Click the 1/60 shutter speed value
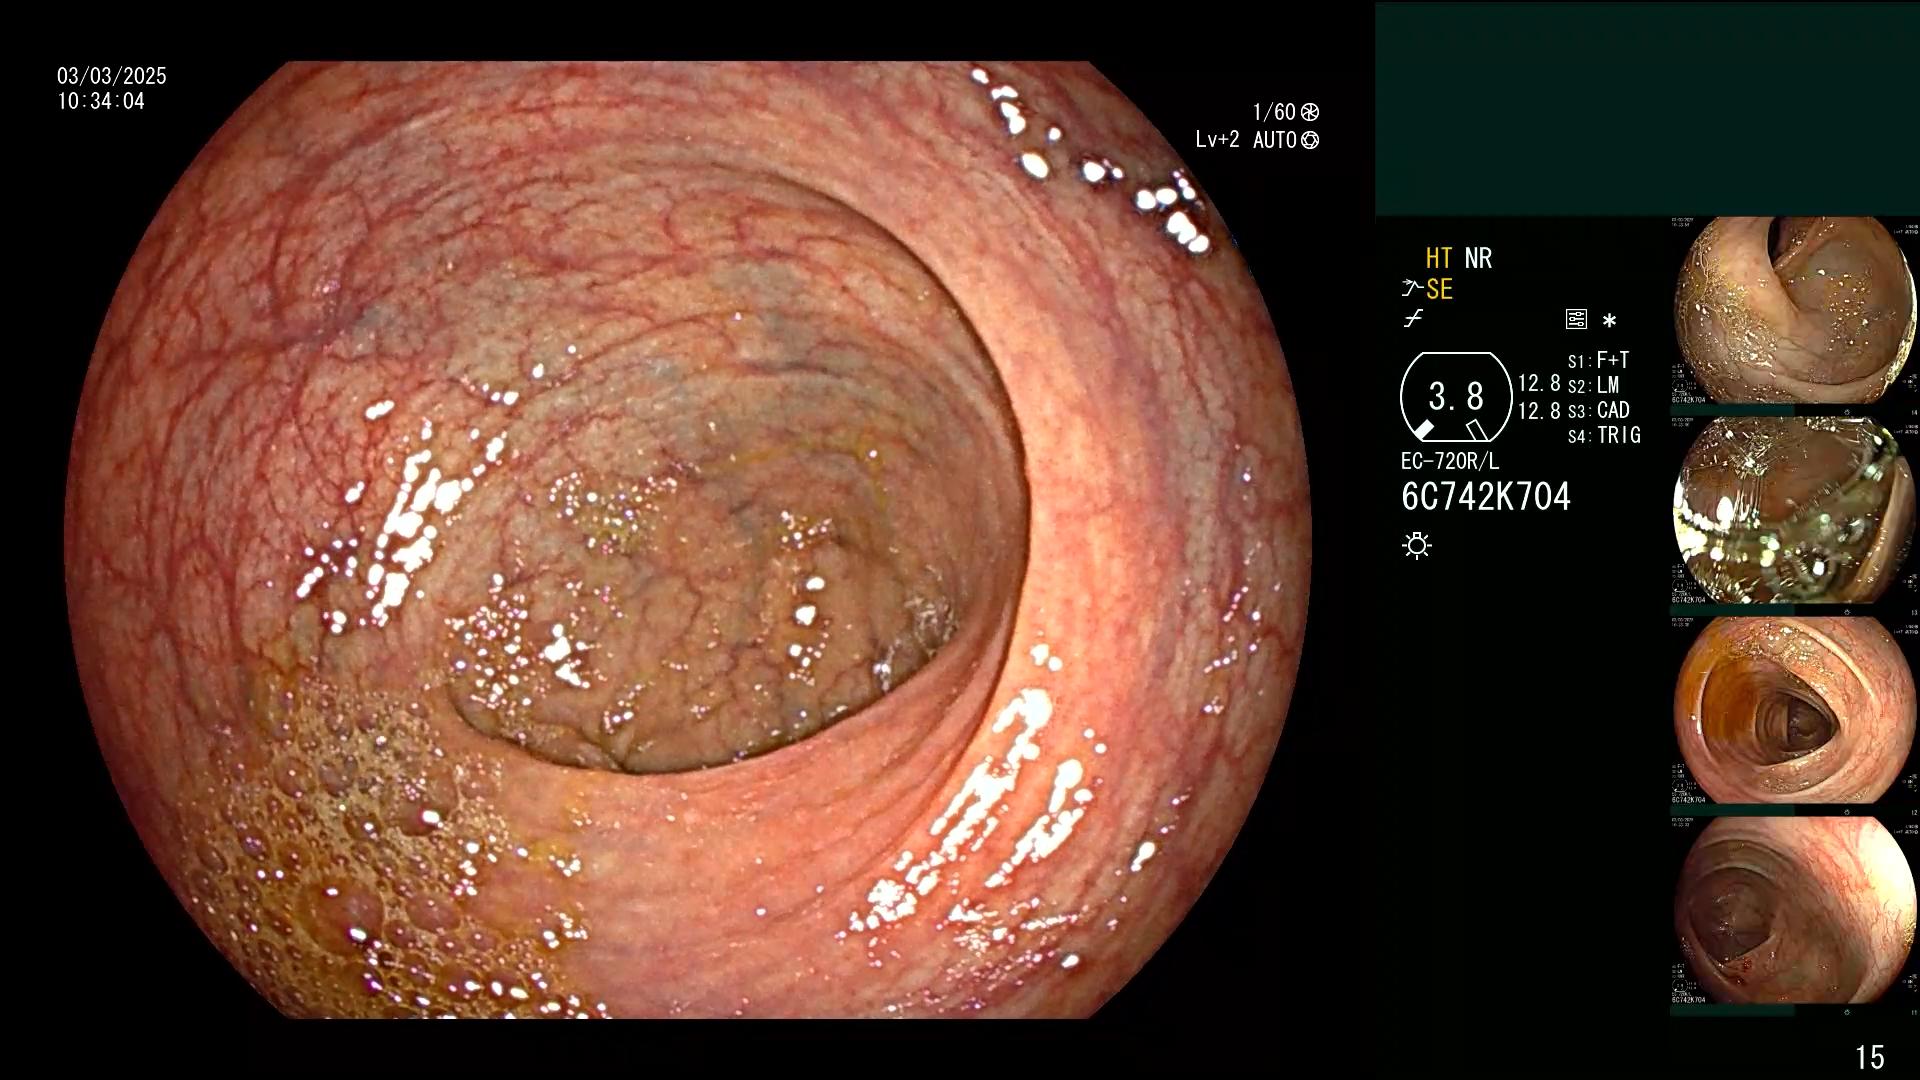This screenshot has height=1080, width=1920. click(x=1274, y=112)
